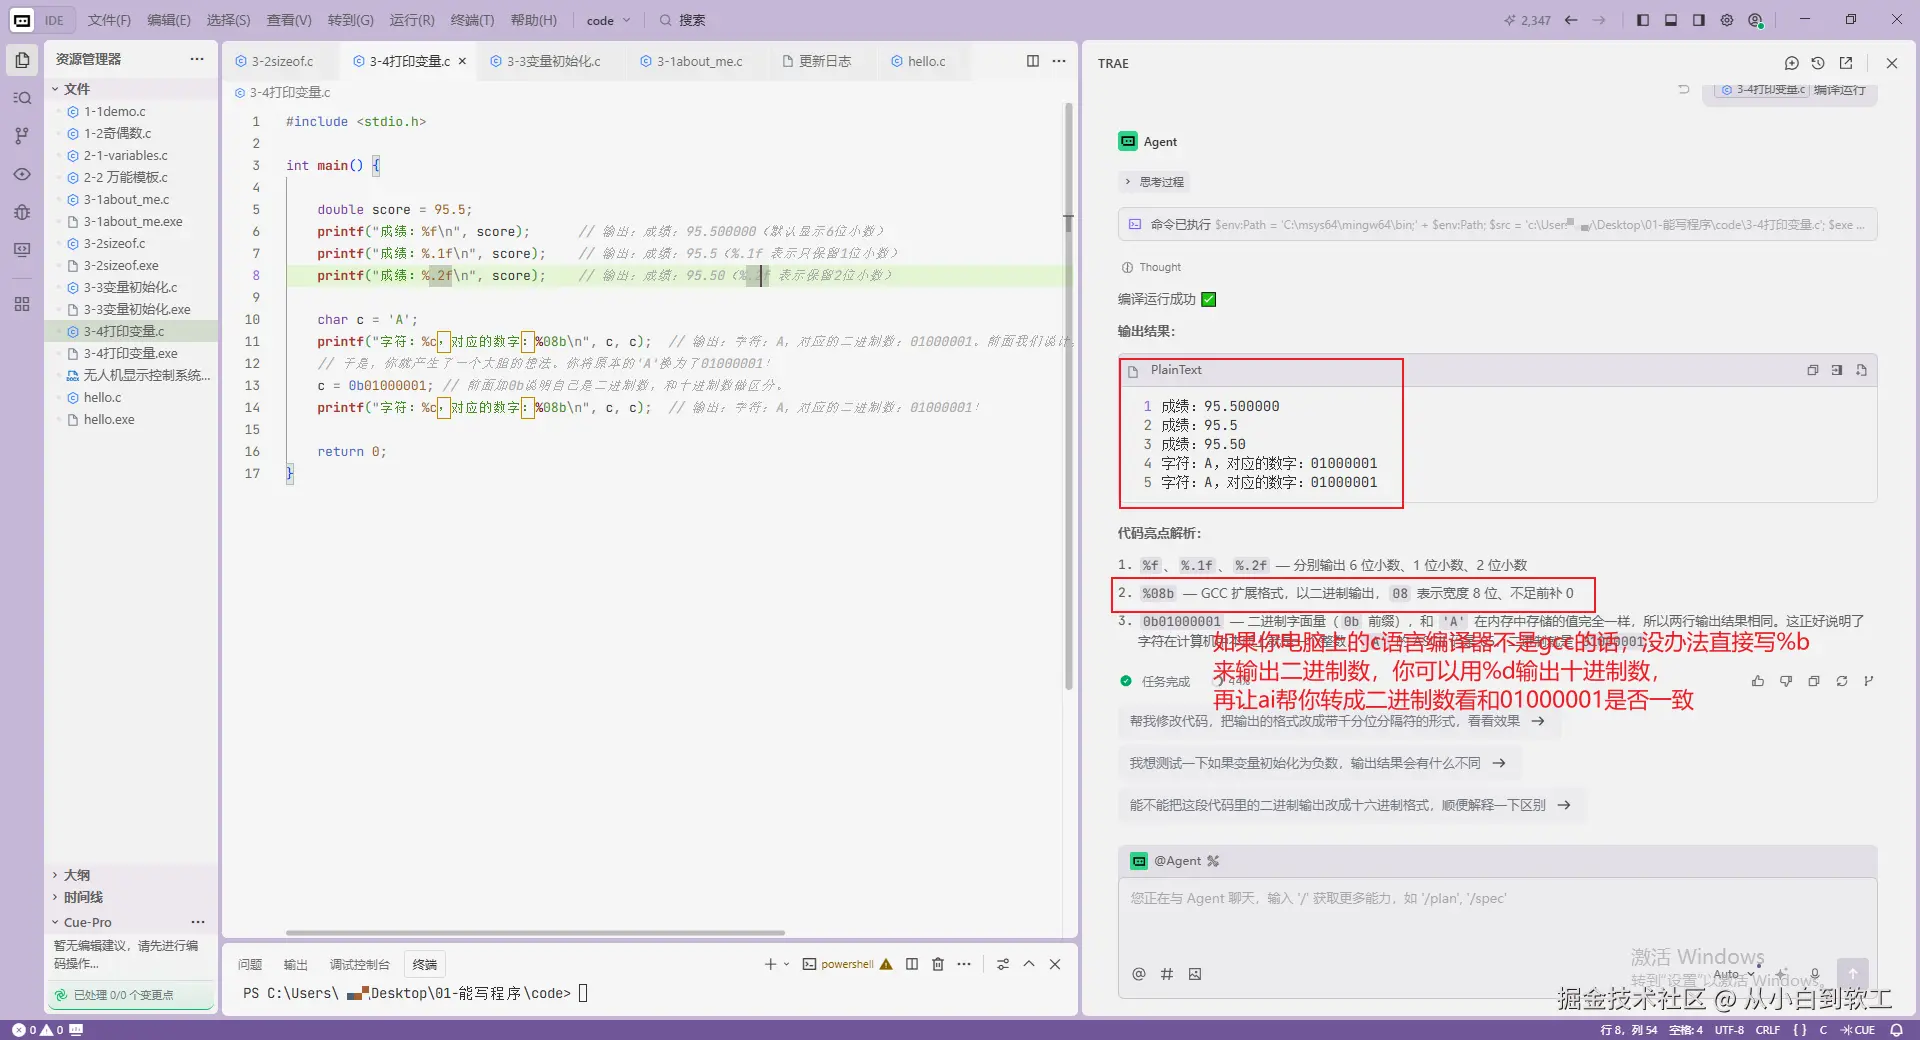The width and height of the screenshot is (1920, 1040).
Task: Click the editor vertical scrollbar
Action: click(x=1068, y=395)
